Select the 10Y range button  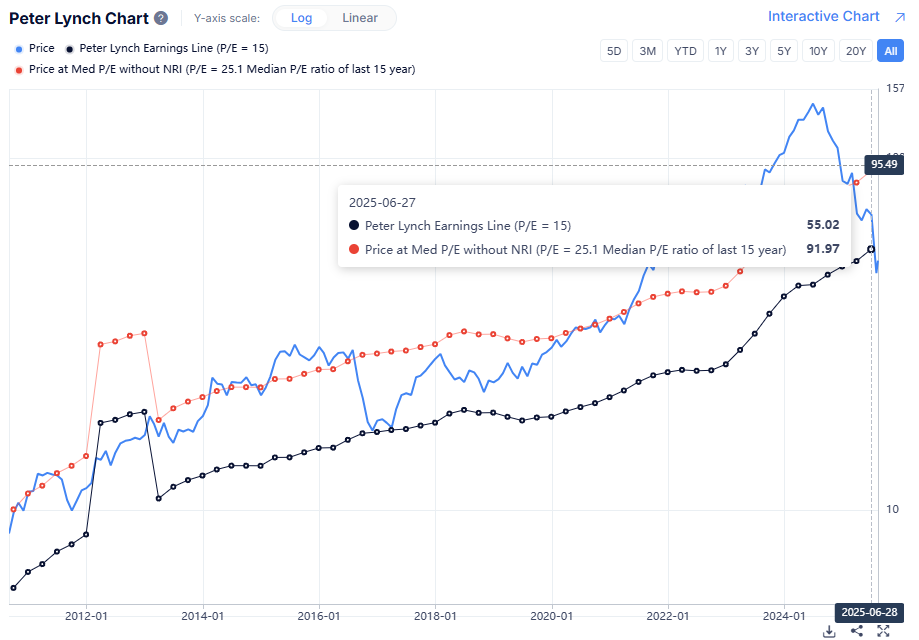click(818, 50)
